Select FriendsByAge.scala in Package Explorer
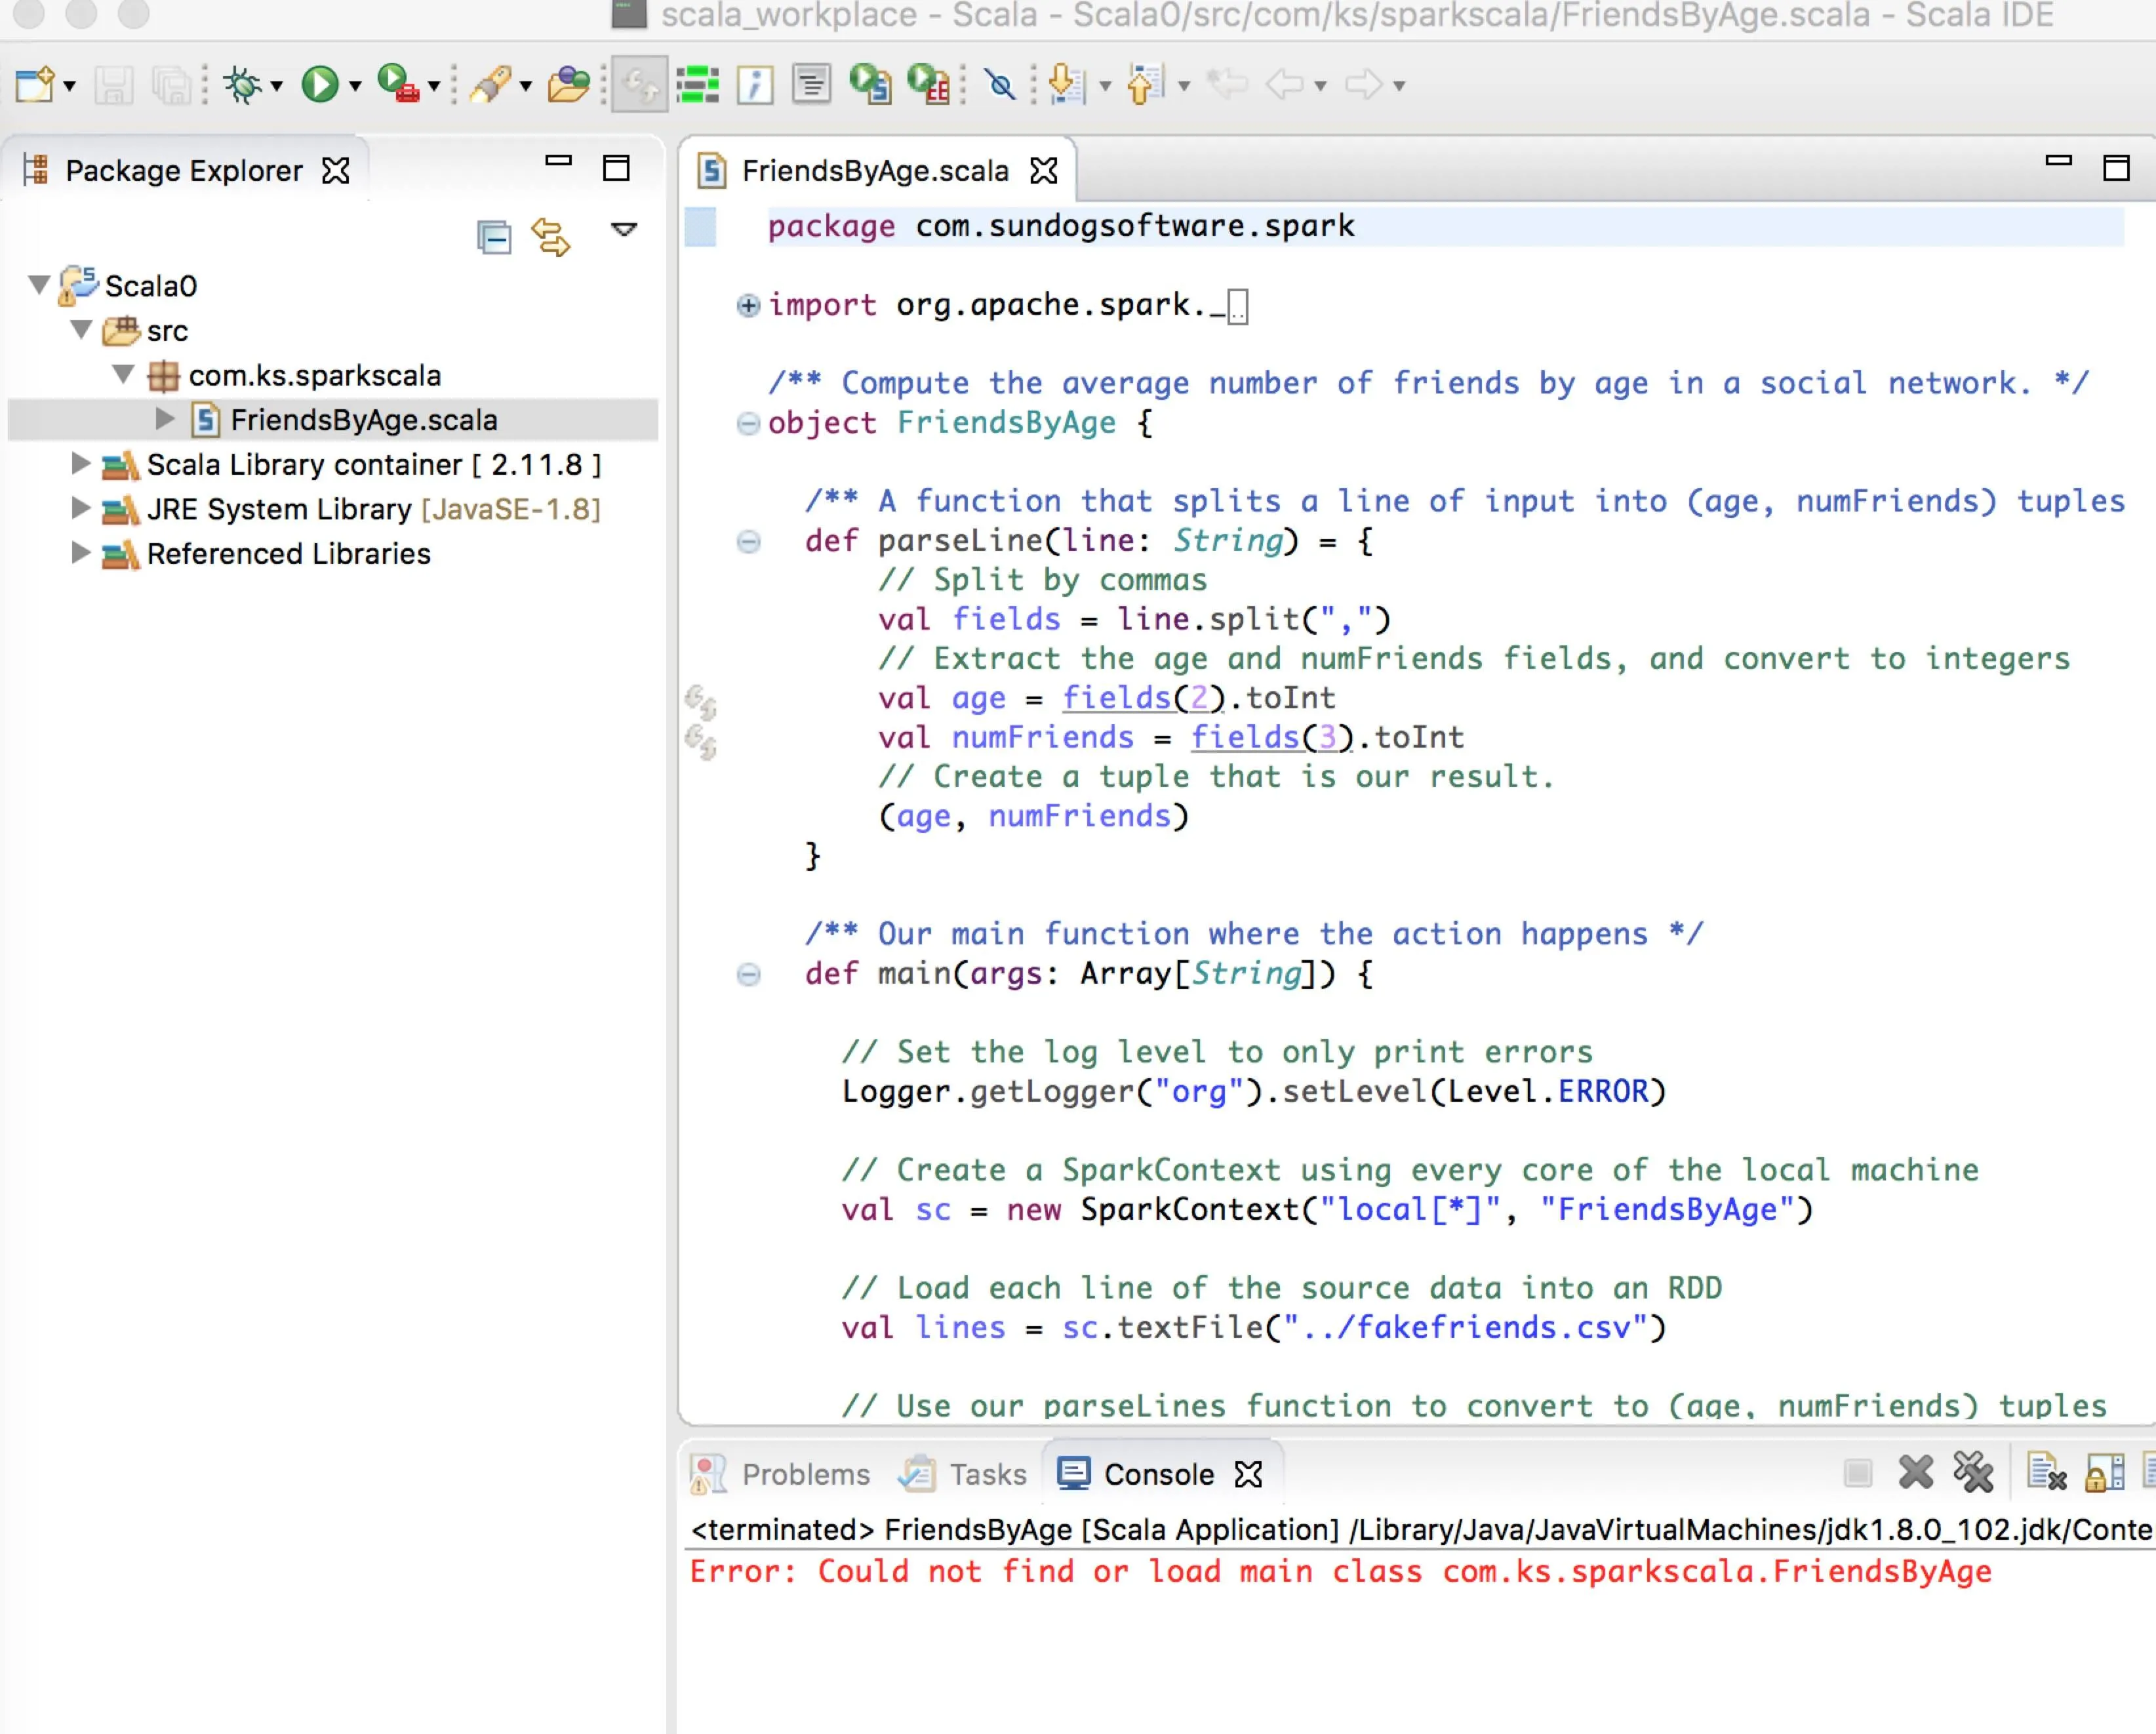This screenshot has height=1734, width=2156. click(363, 420)
